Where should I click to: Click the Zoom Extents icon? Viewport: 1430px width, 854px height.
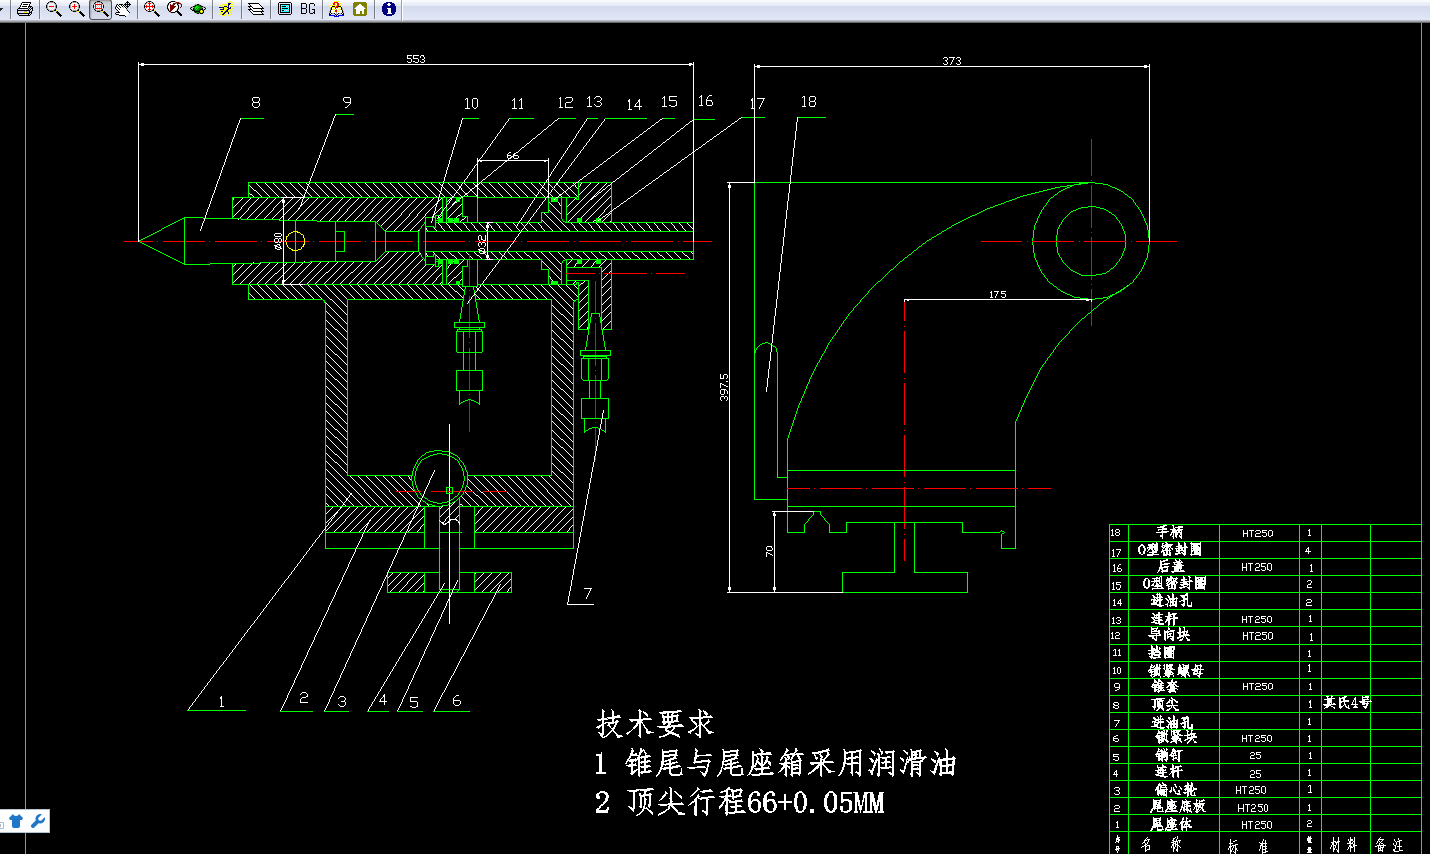coord(151,9)
